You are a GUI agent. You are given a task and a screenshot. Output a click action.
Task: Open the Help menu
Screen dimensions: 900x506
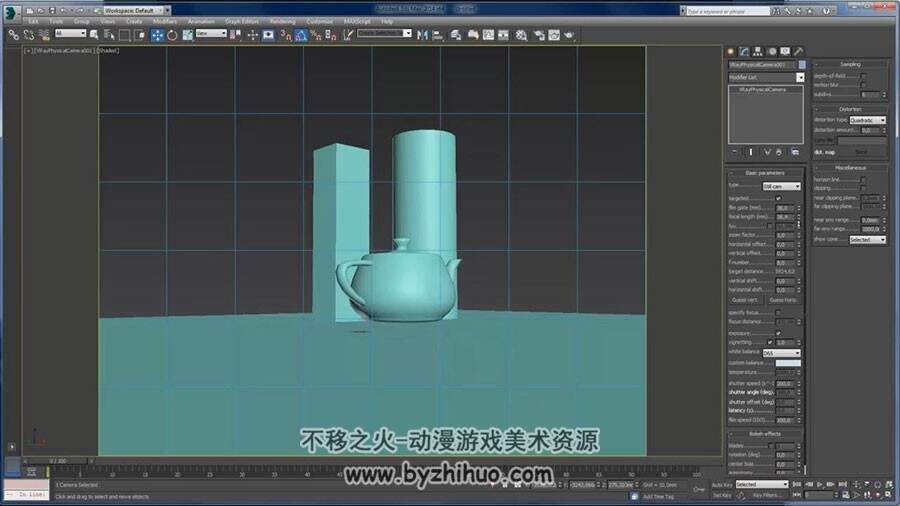[x=387, y=22]
